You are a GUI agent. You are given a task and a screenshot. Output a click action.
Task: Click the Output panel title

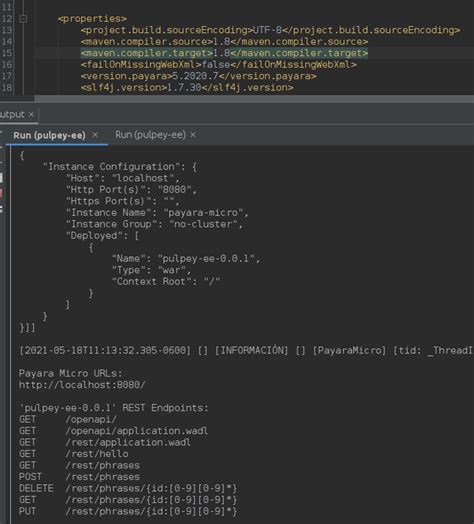12,114
